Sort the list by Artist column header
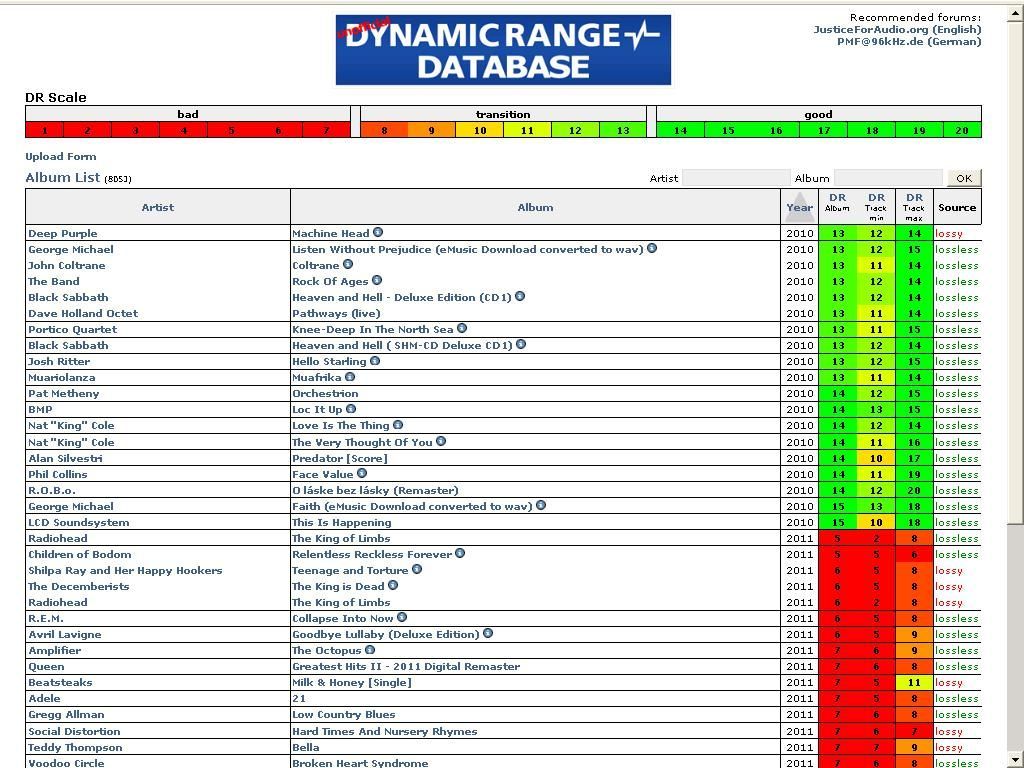The height and width of the screenshot is (768, 1024). pos(158,208)
